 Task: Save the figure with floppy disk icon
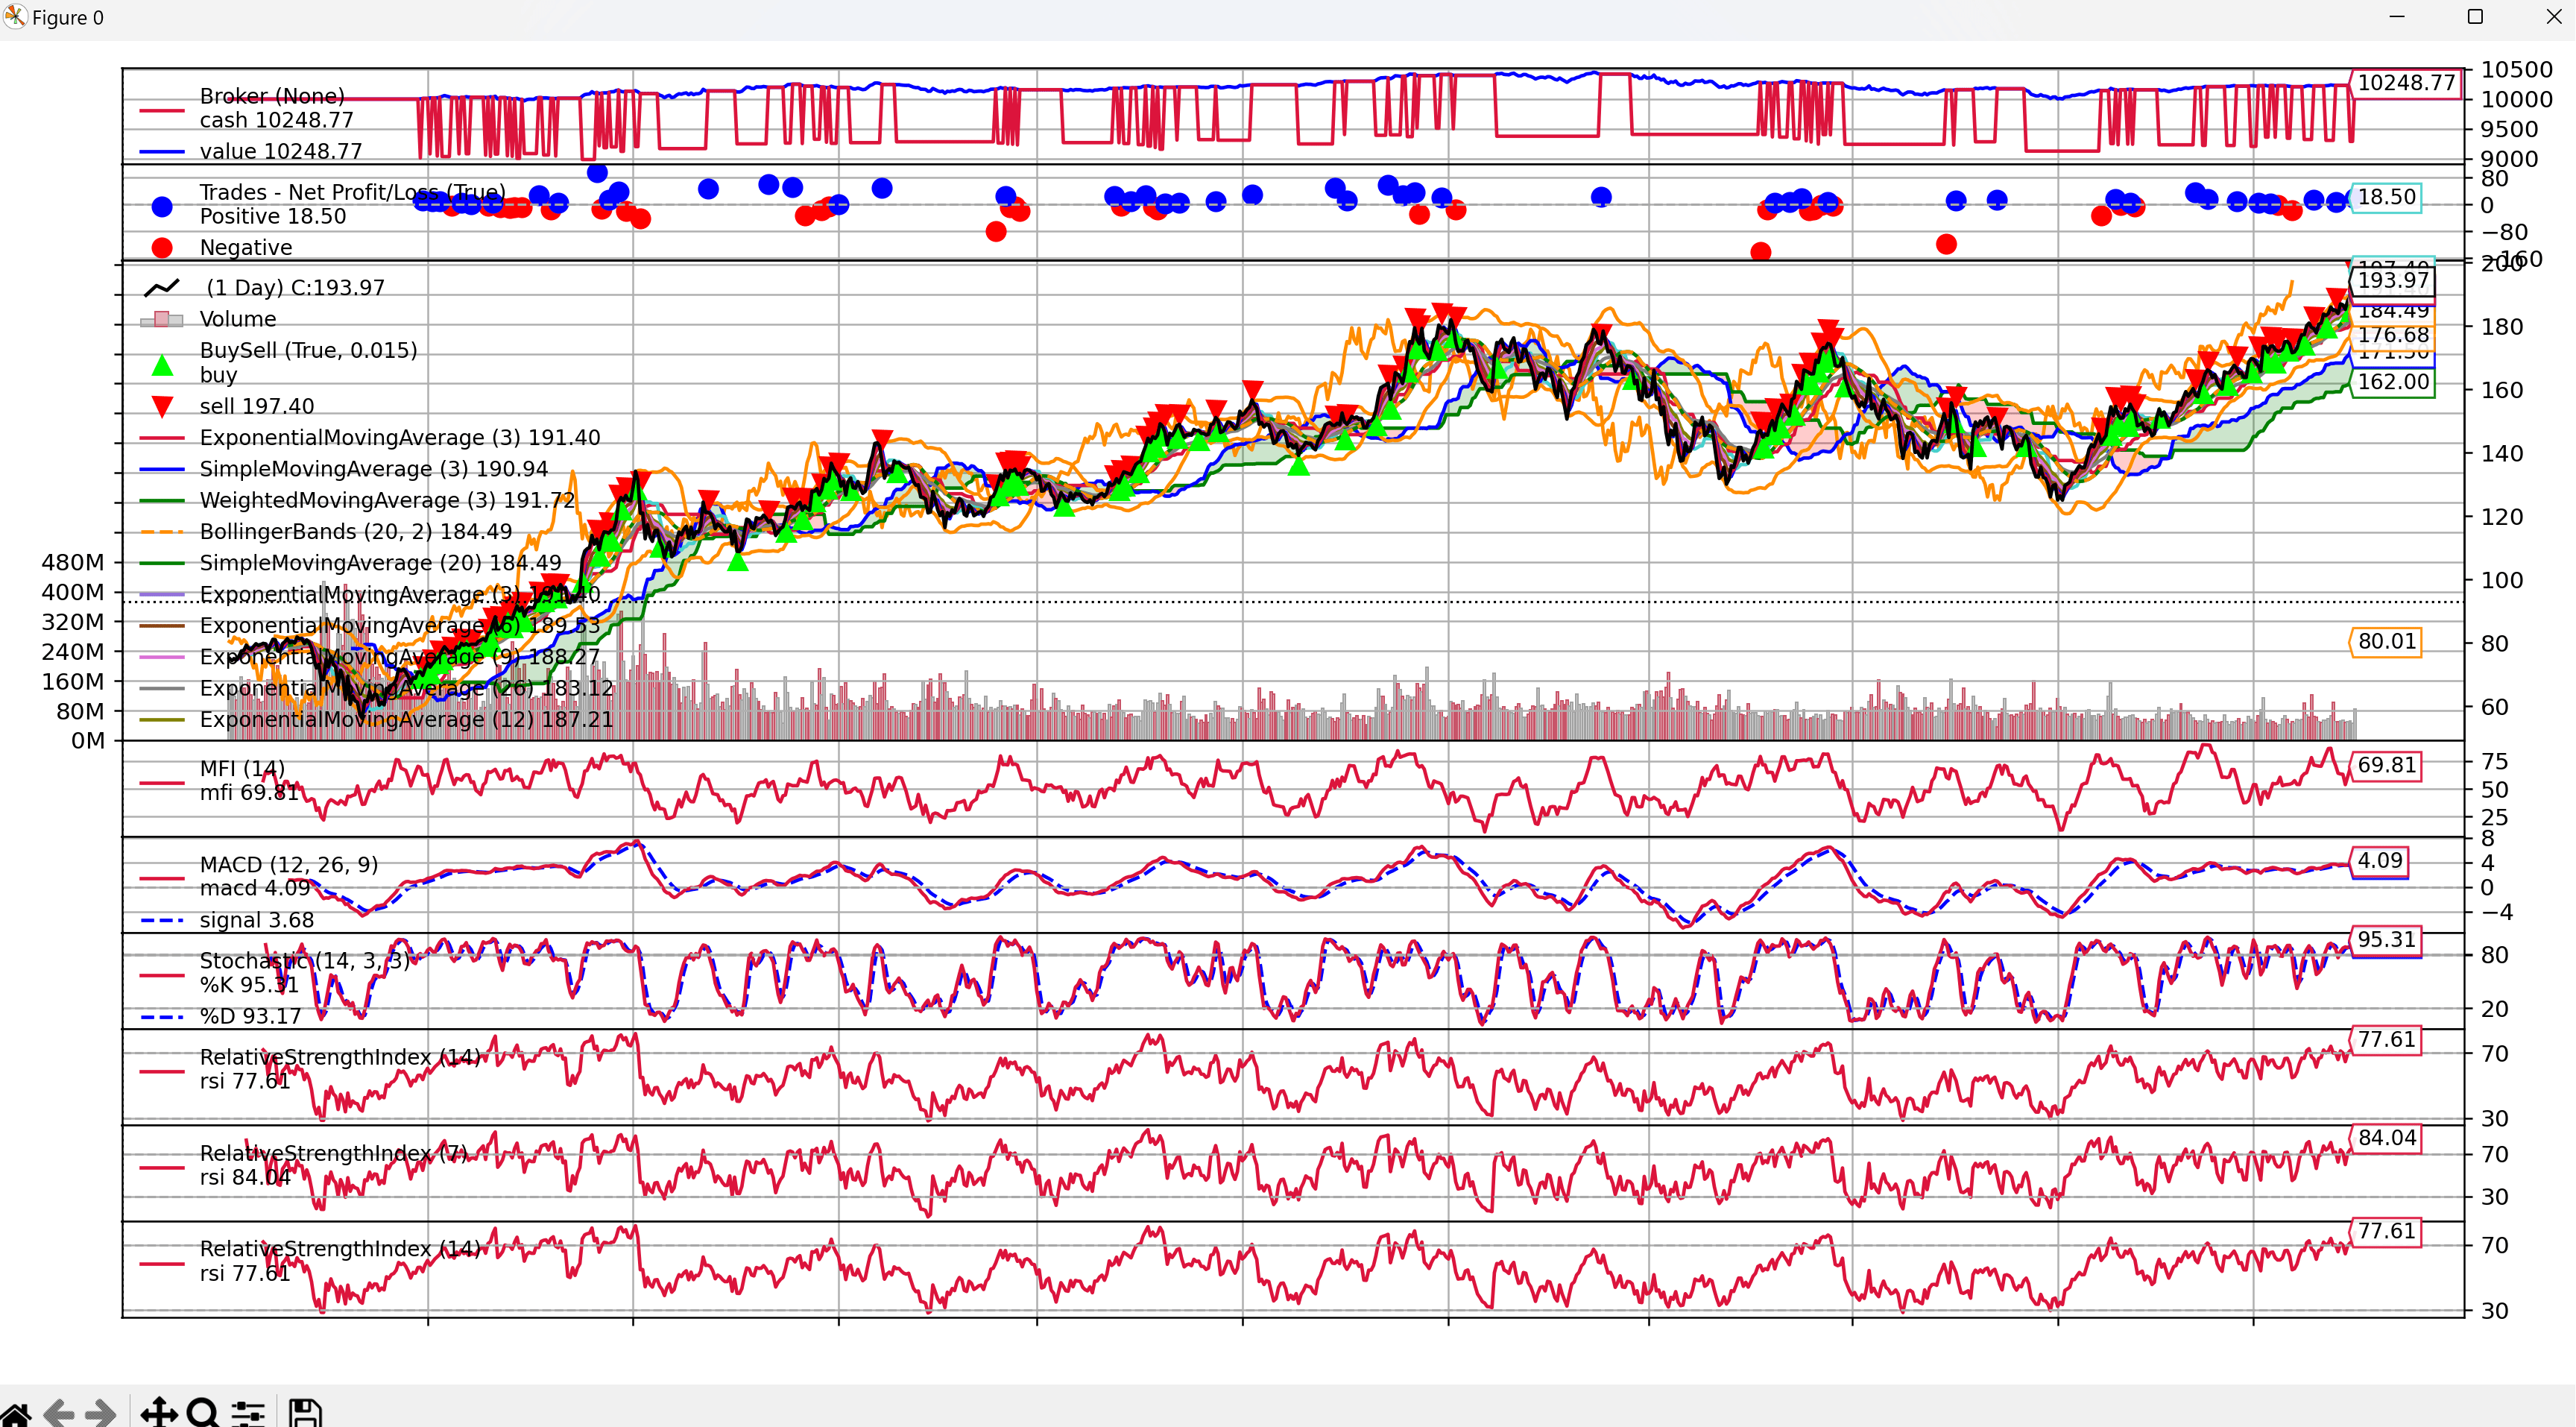pyautogui.click(x=305, y=1413)
